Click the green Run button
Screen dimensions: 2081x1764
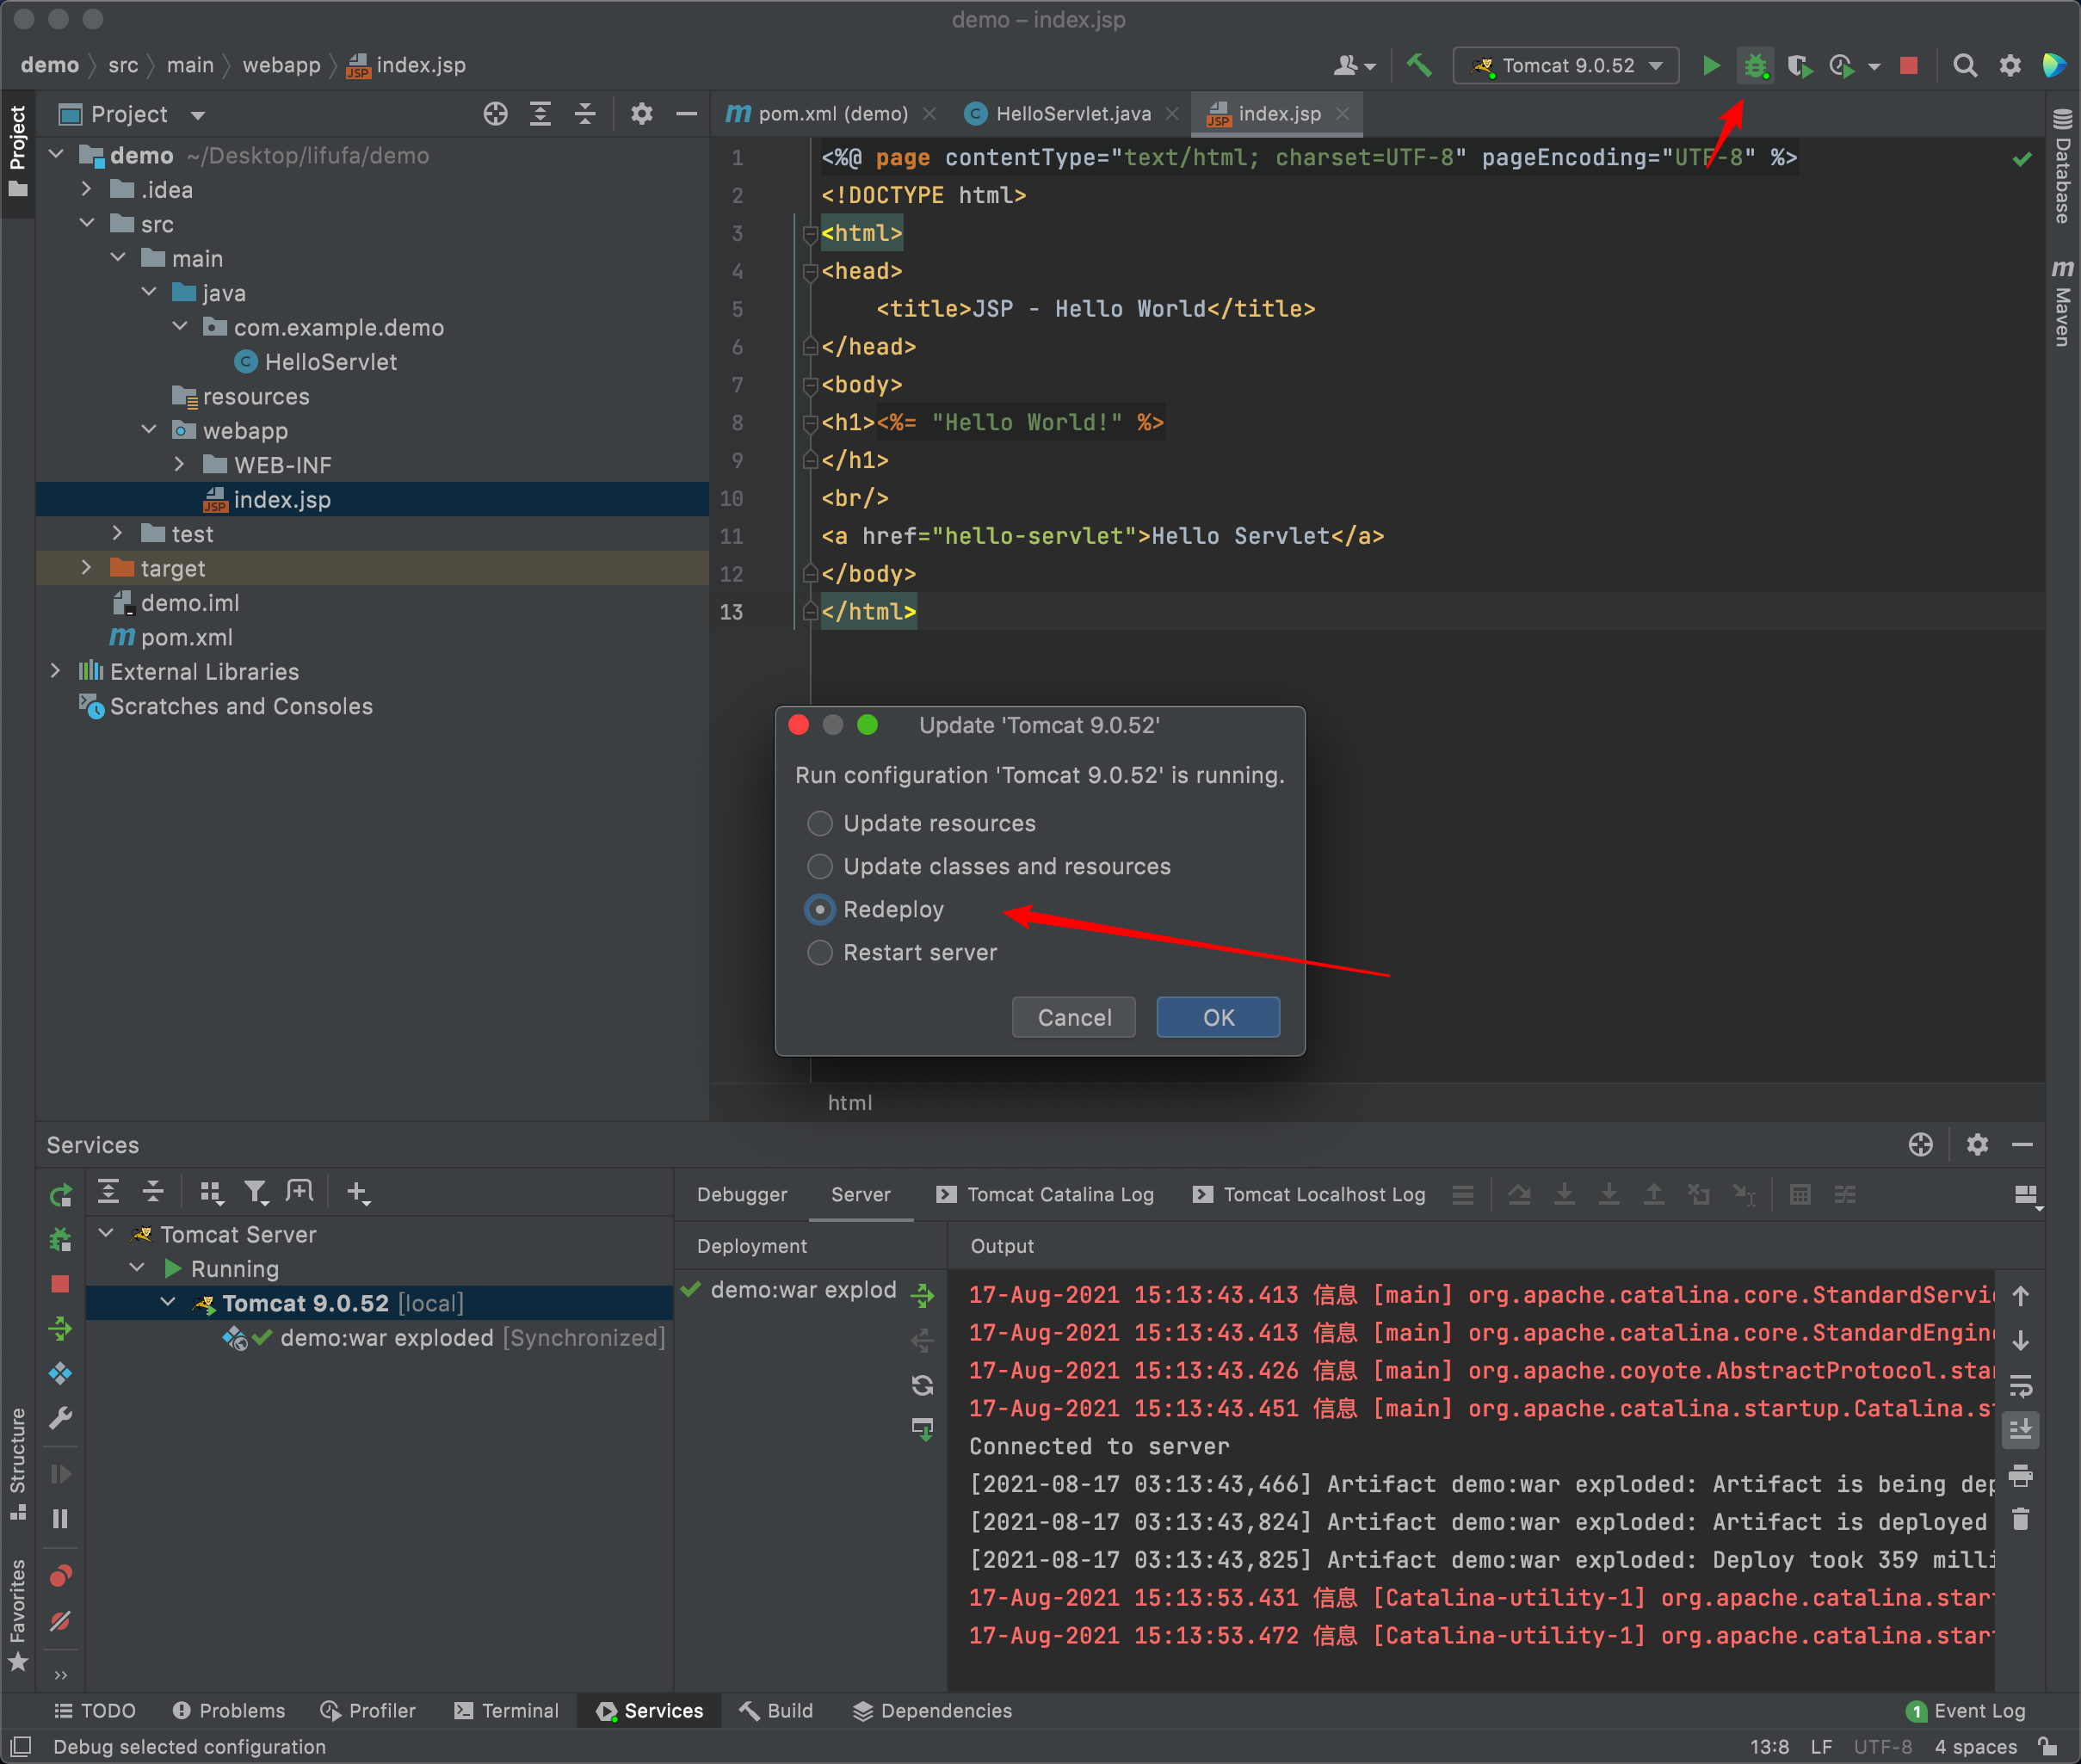tap(1711, 66)
